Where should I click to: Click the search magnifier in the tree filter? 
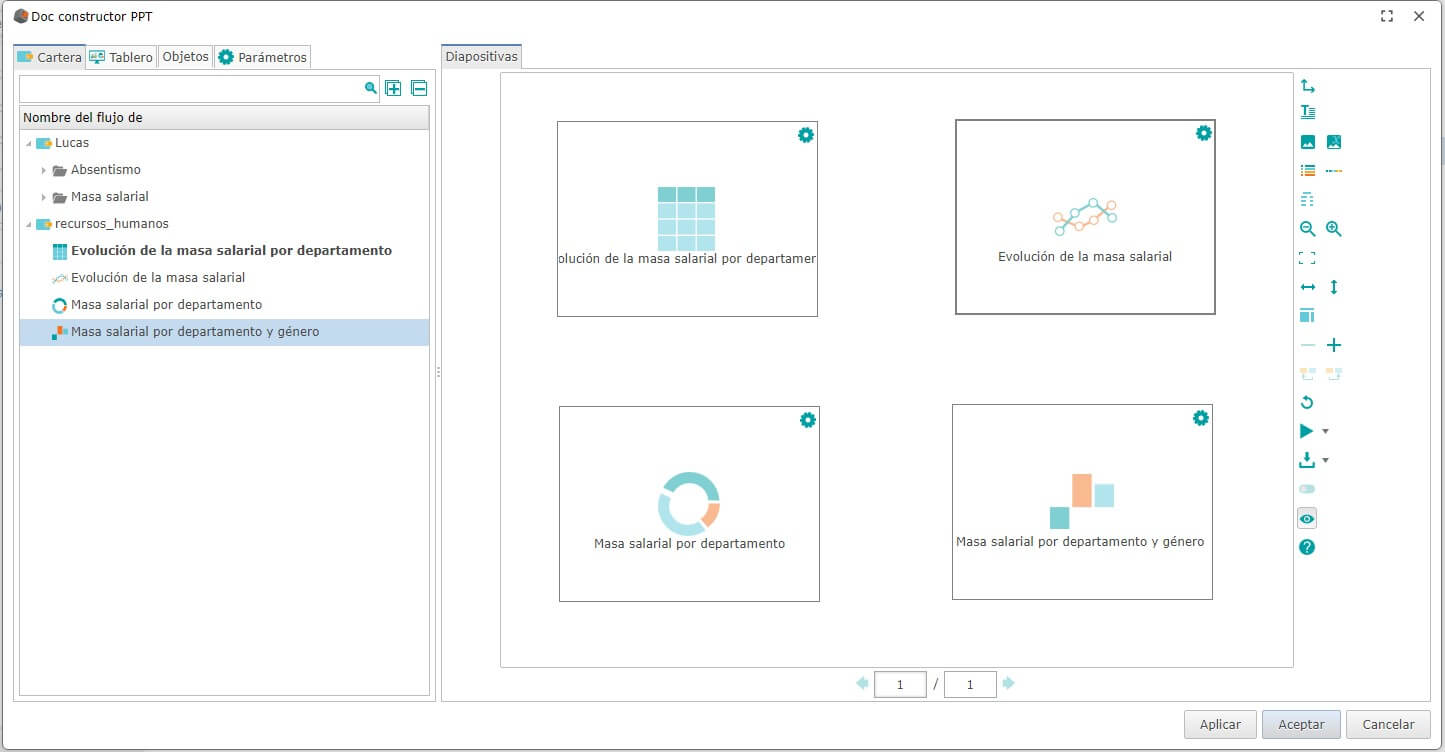pos(371,88)
